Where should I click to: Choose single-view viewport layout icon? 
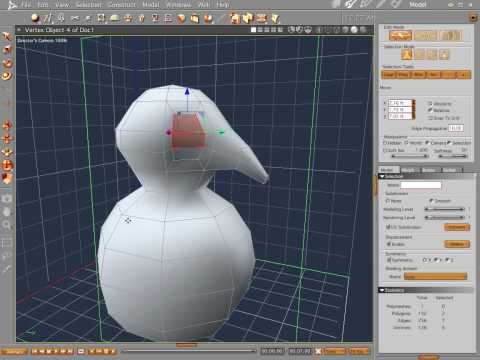click(x=253, y=30)
